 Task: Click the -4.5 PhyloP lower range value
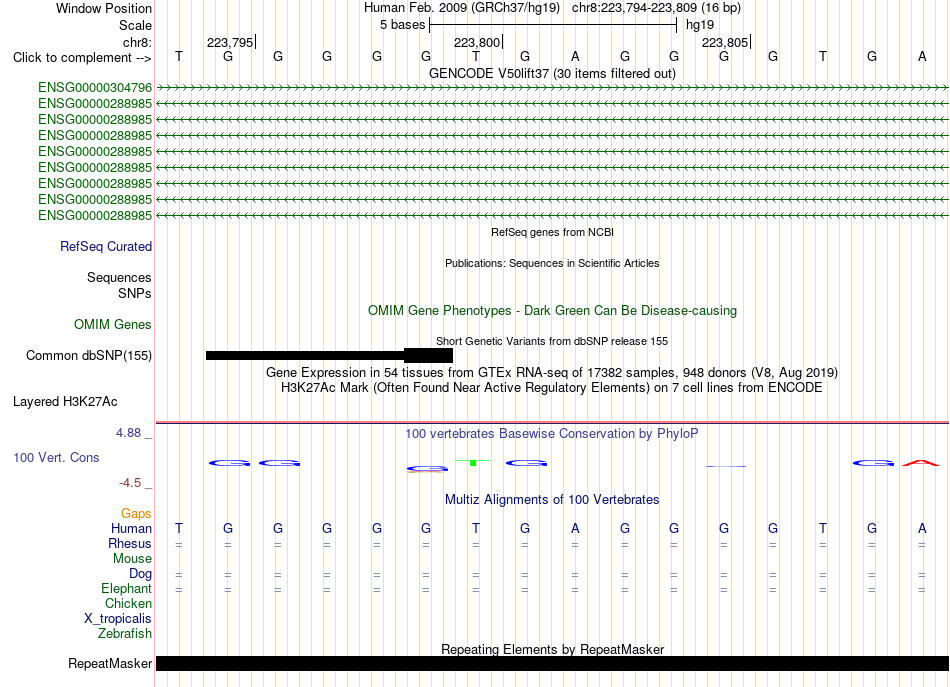pos(130,483)
